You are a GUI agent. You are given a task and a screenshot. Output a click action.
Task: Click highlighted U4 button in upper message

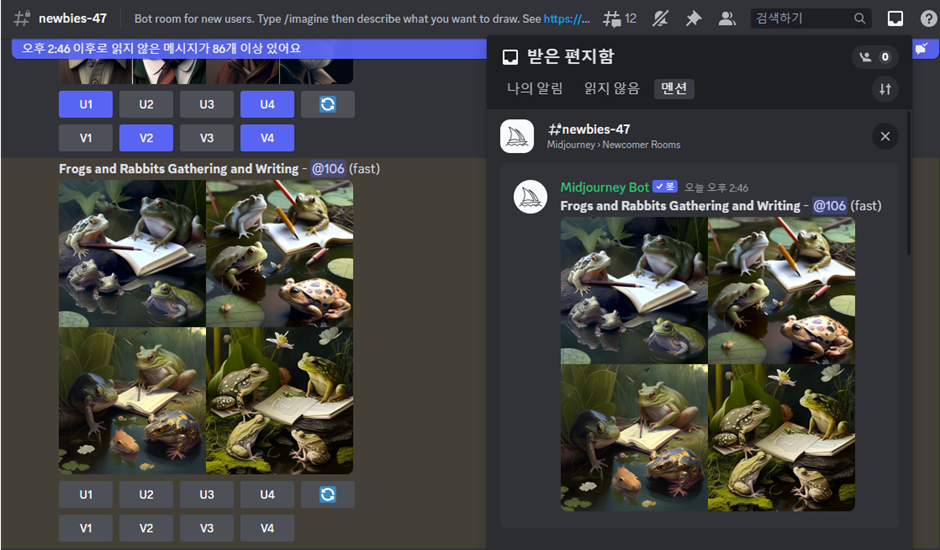coord(267,104)
